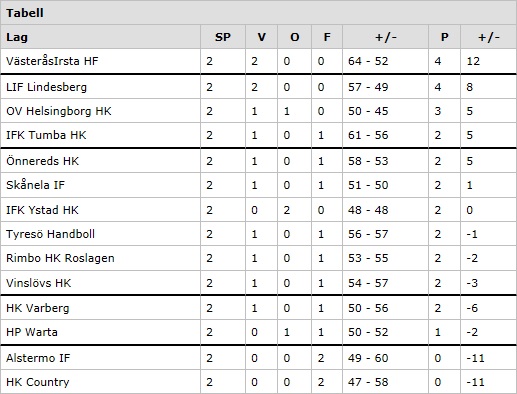Select OV Helsingborg HK in the table
This screenshot has height=394, width=517.
(59, 111)
